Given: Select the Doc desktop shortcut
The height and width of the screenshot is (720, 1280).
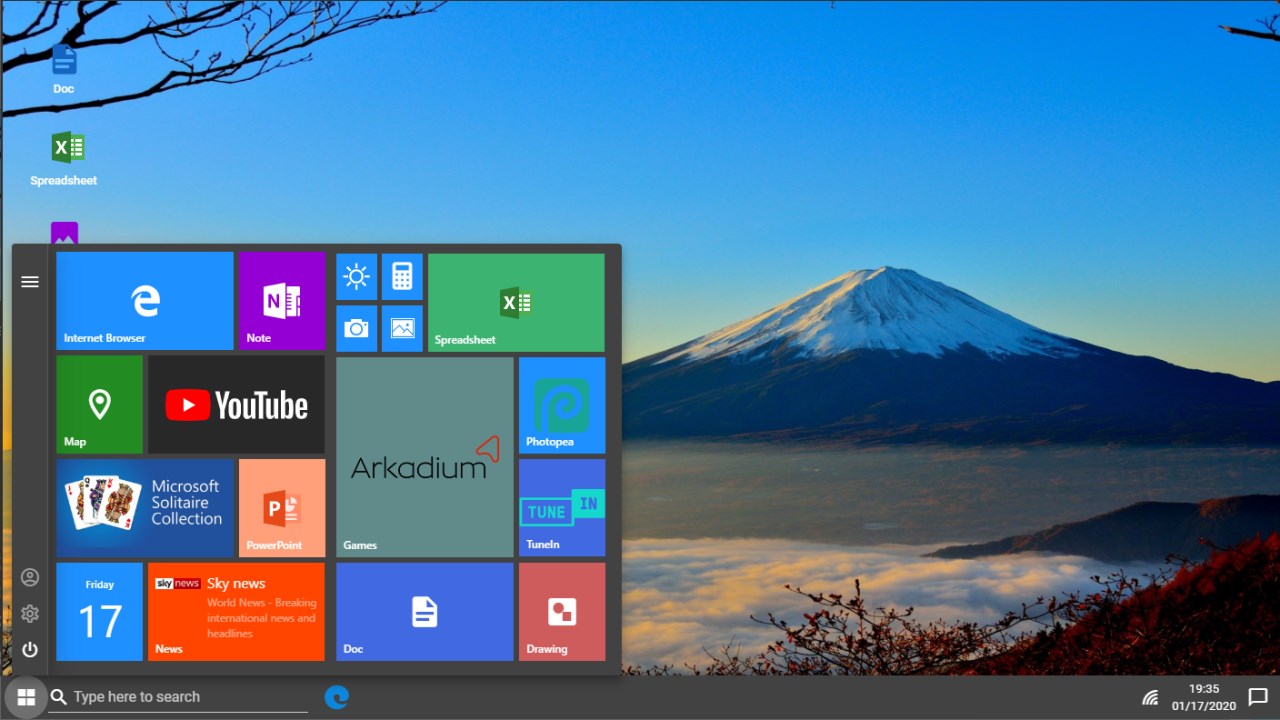Looking at the screenshot, I should tap(64, 68).
